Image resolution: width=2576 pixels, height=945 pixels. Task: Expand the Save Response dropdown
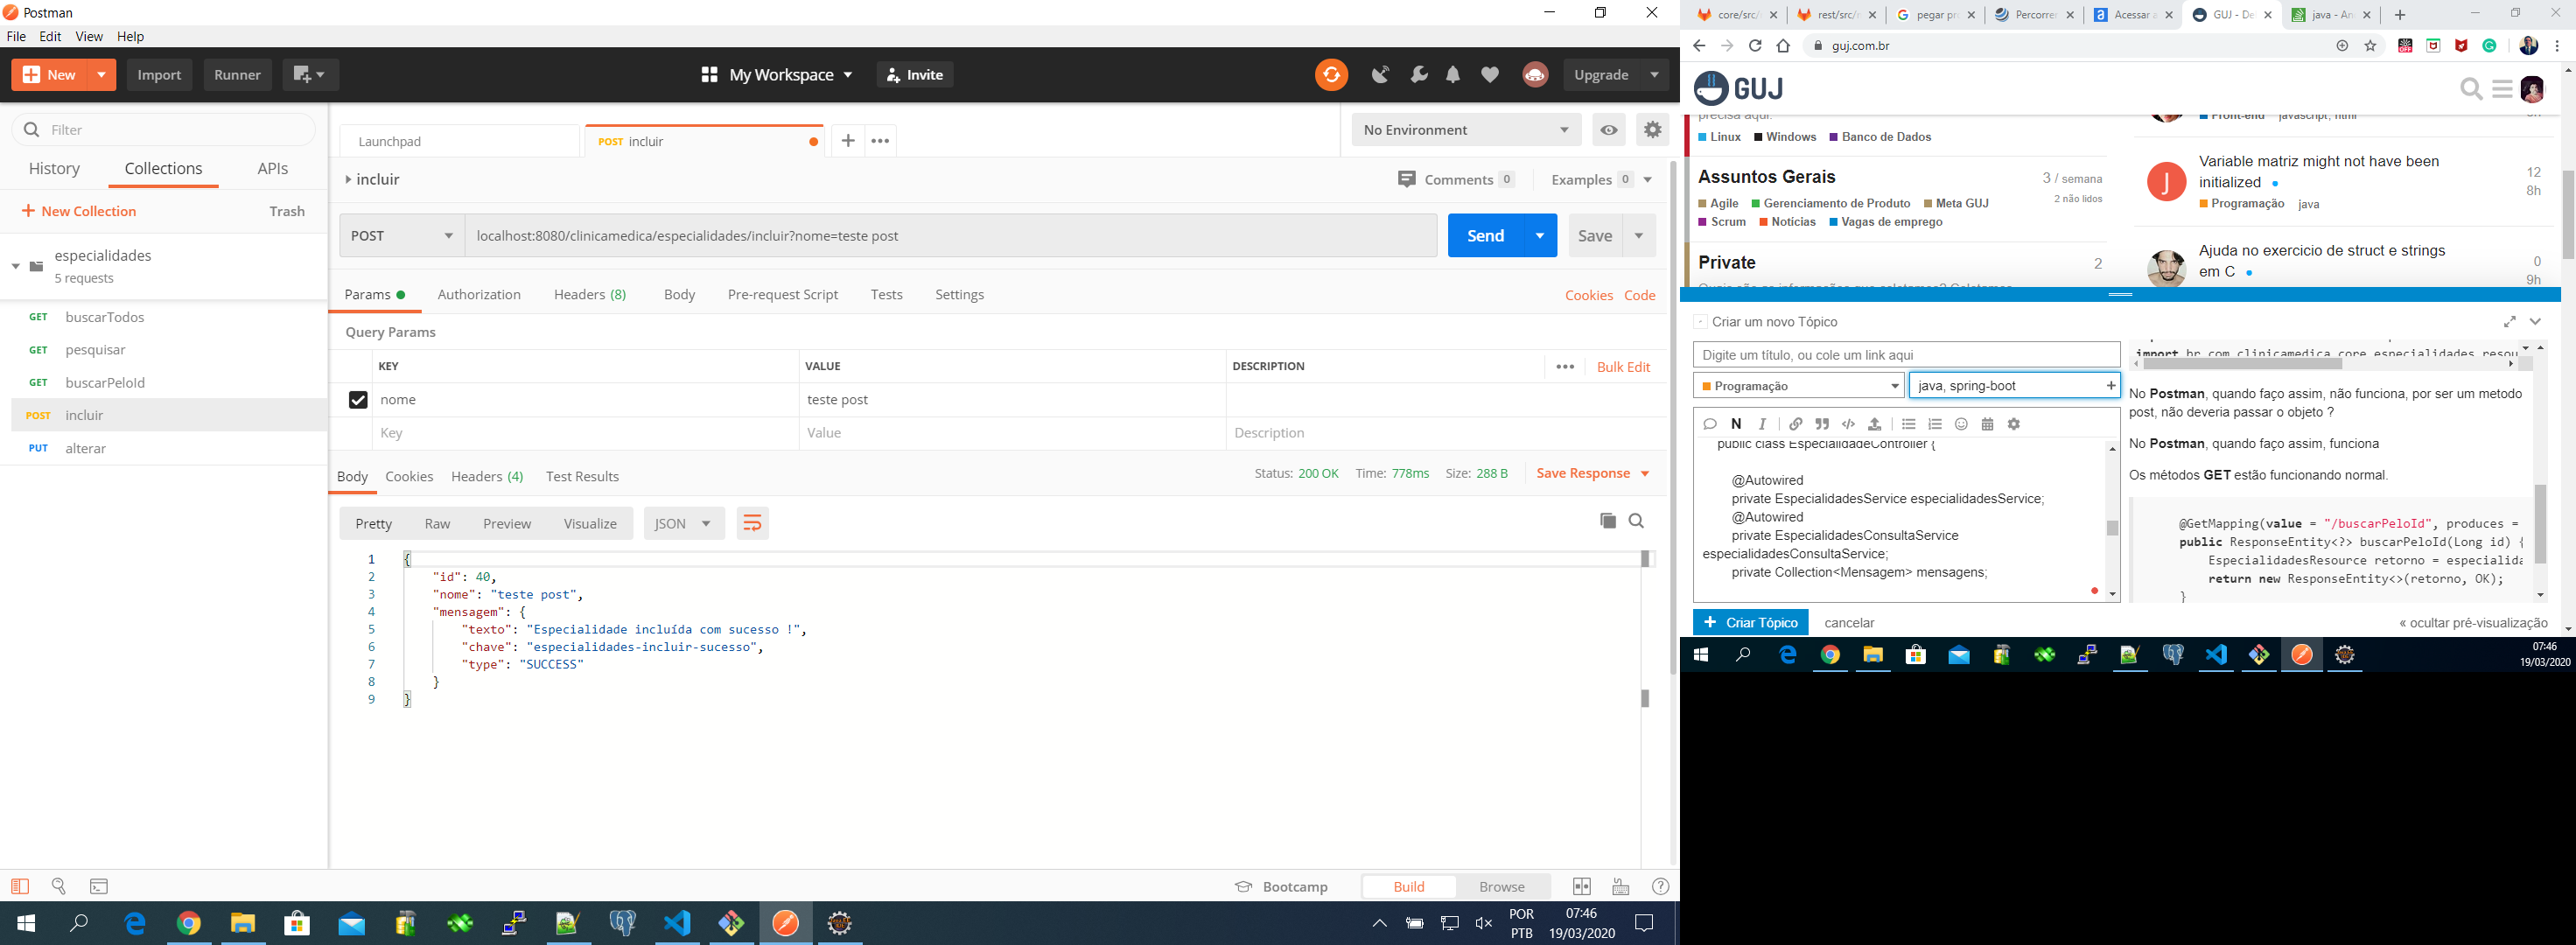tap(1645, 474)
